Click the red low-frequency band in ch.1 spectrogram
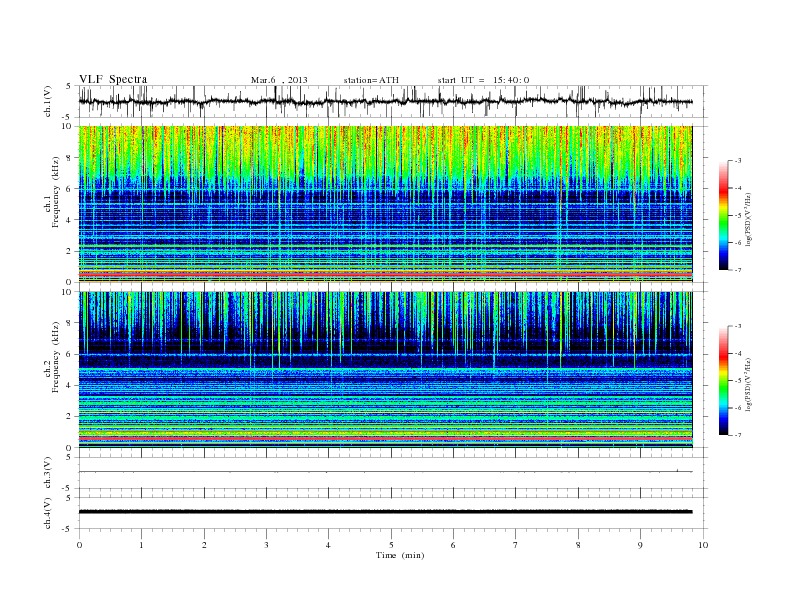Viewport: 792px width, 612px height. click(385, 274)
